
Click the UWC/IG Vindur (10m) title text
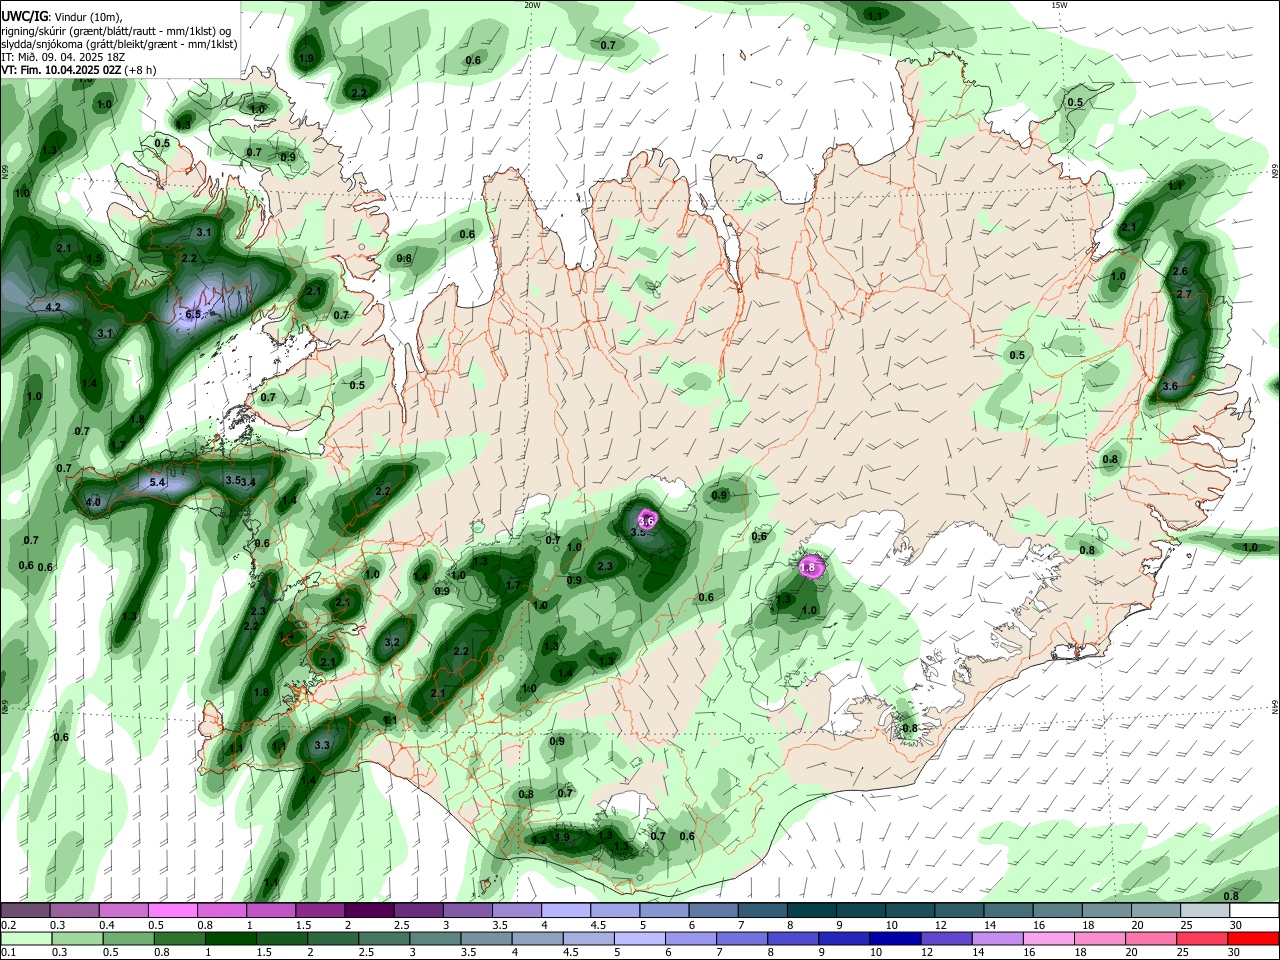point(61,16)
